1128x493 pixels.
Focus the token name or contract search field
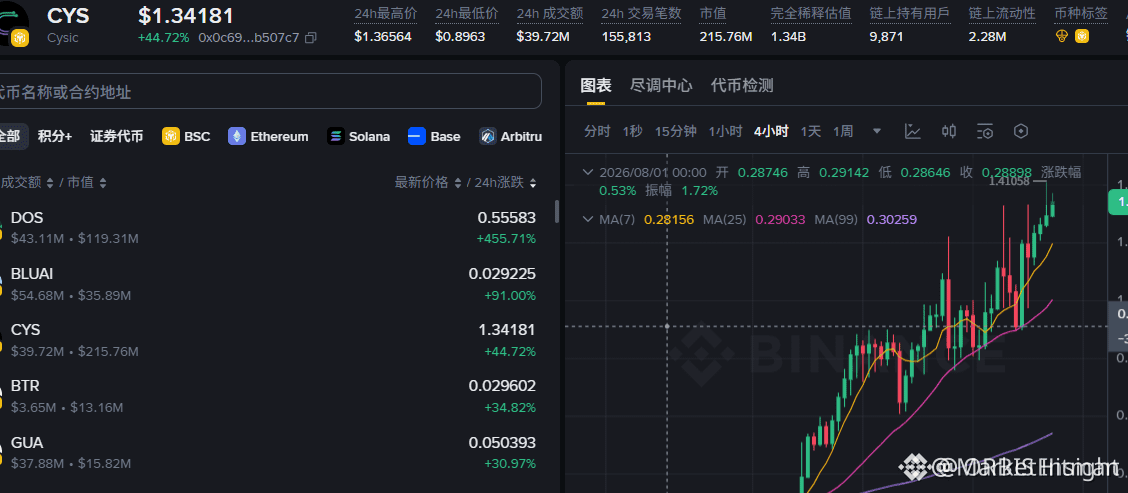tap(270, 91)
